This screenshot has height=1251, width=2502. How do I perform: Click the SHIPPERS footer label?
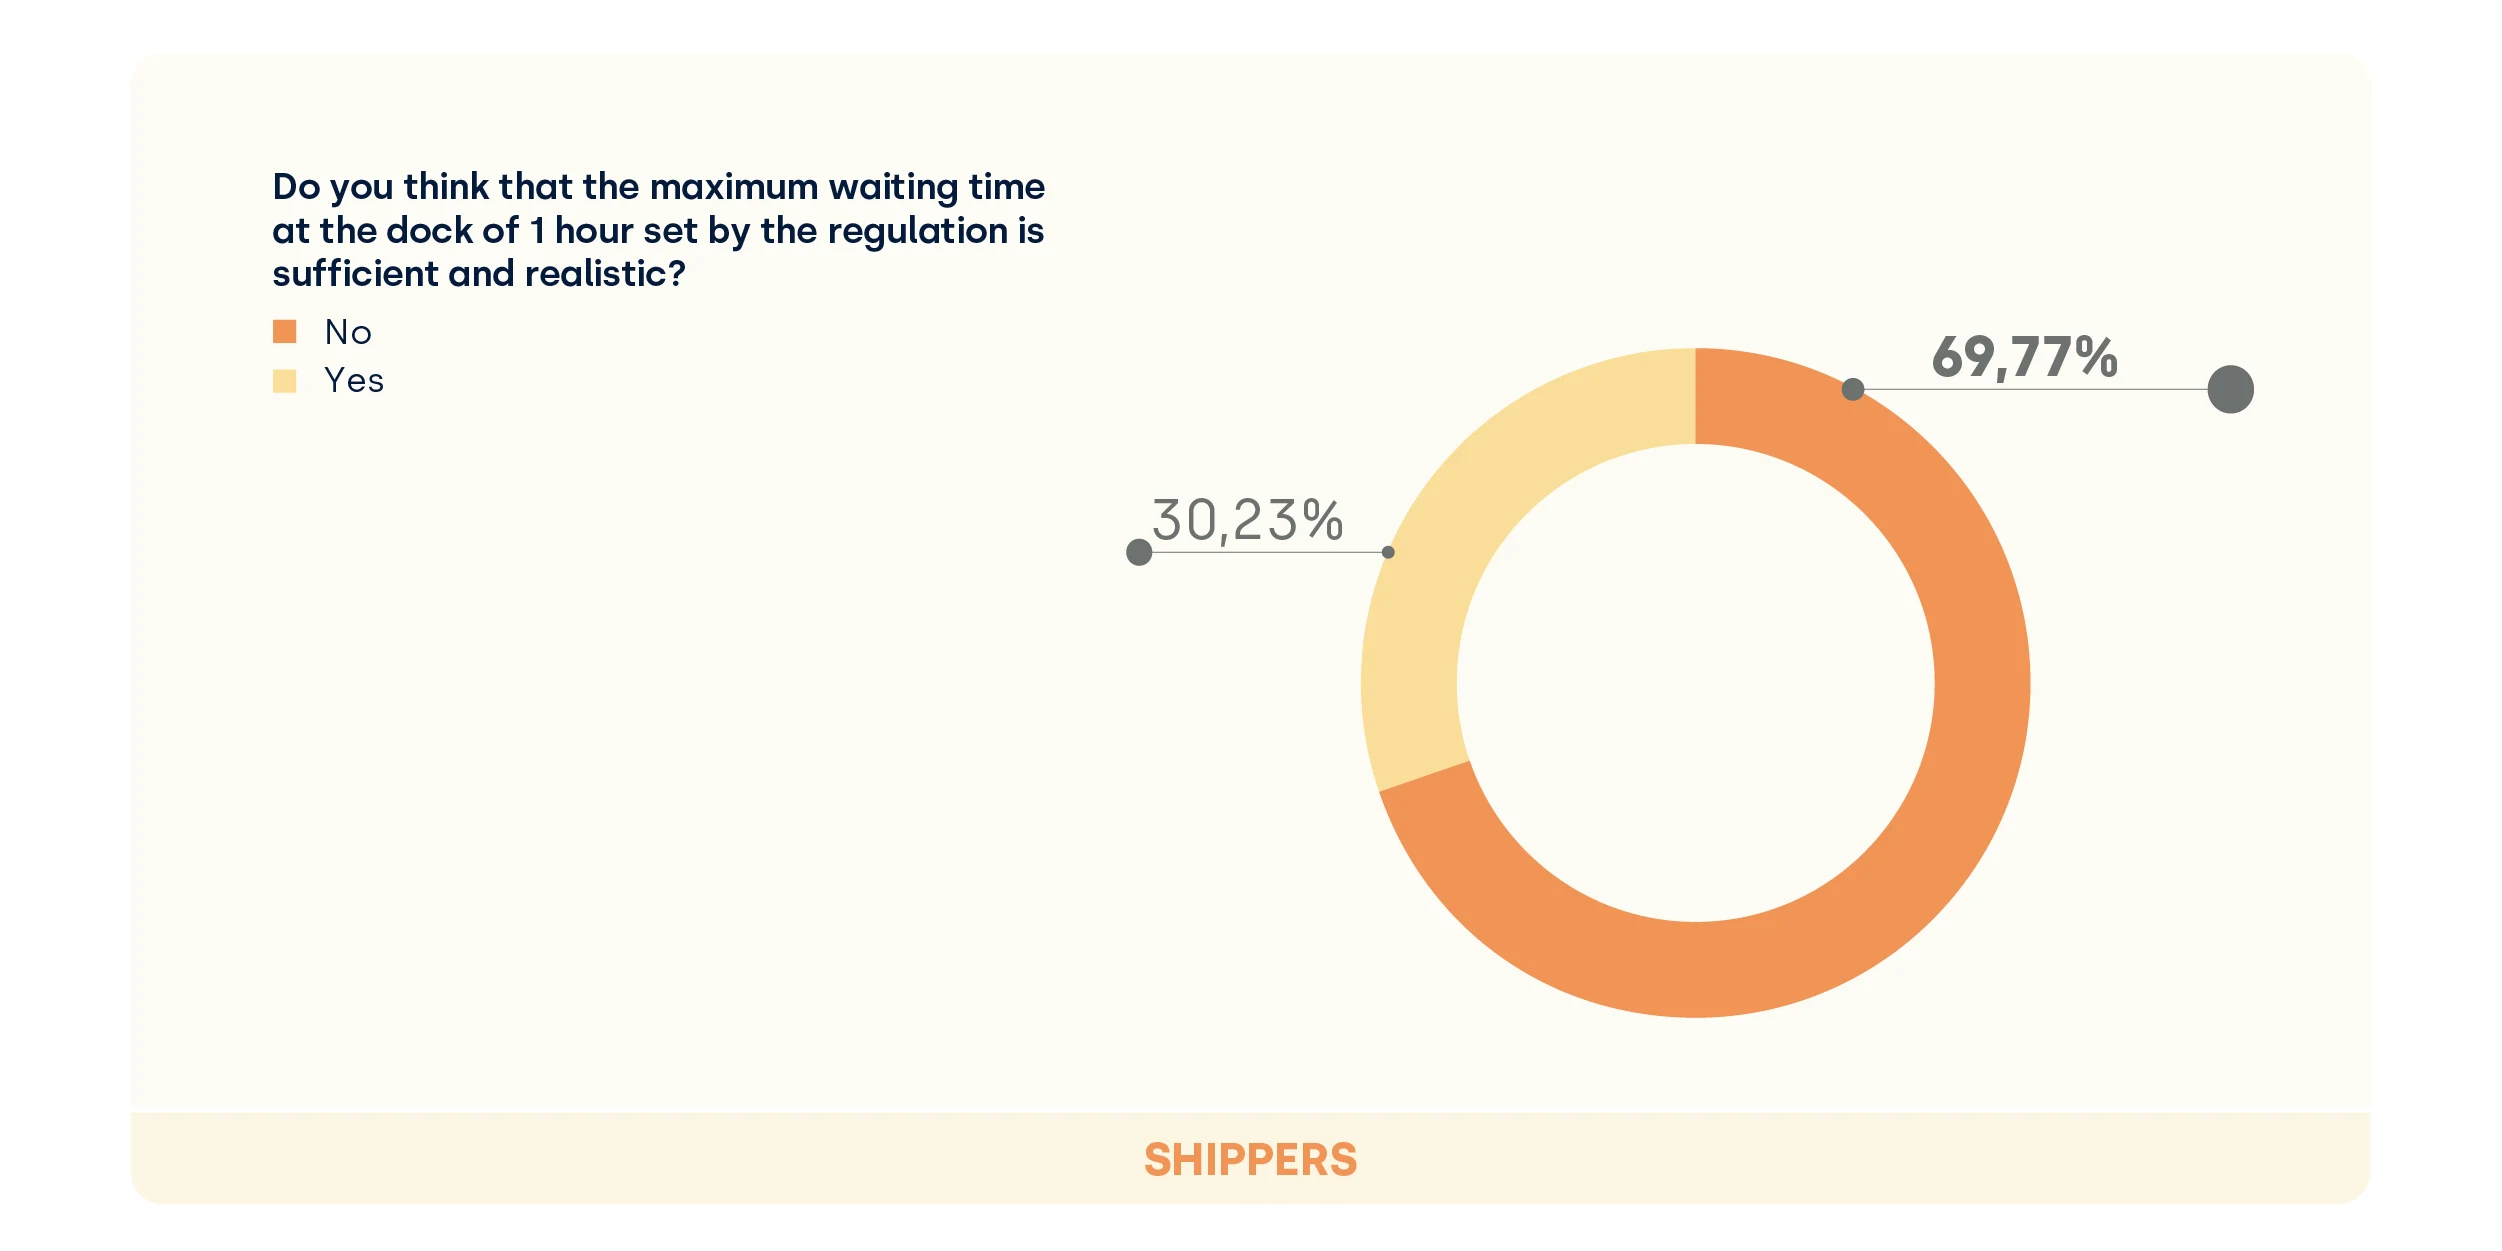[1250, 1160]
